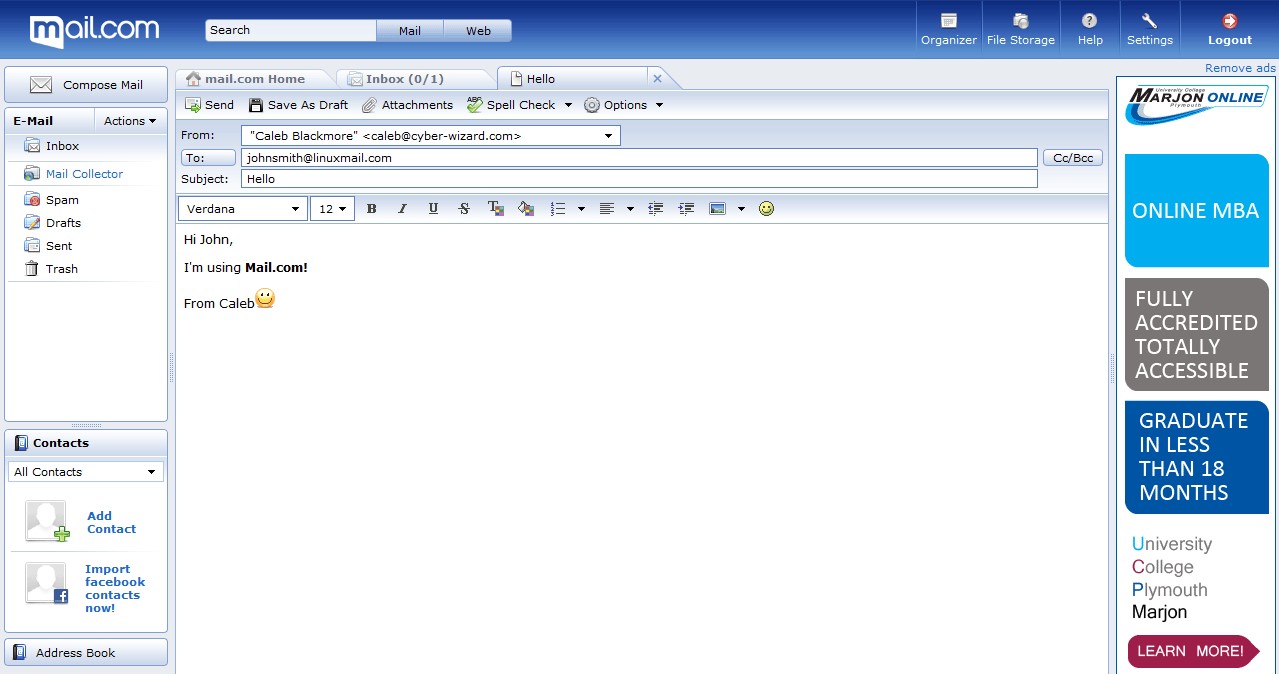This screenshot has height=674, width=1279.
Task: Toggle underline text formatting
Action: pos(433,209)
